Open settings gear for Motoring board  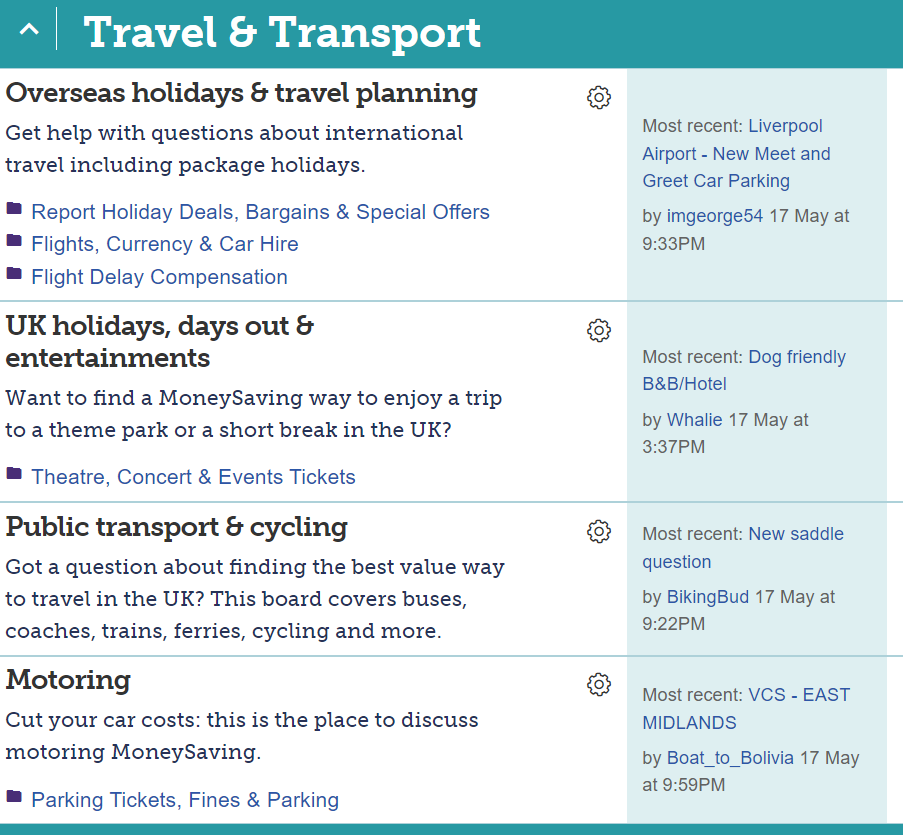[599, 685]
